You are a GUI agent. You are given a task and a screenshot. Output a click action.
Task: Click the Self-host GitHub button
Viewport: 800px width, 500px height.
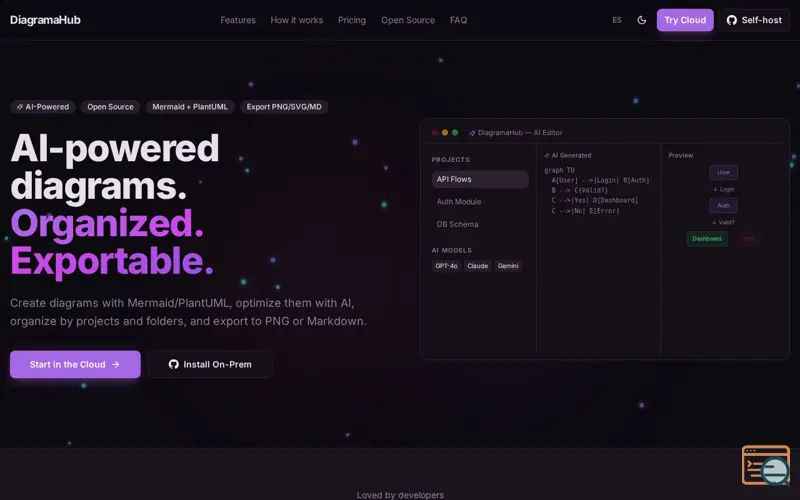pos(754,20)
